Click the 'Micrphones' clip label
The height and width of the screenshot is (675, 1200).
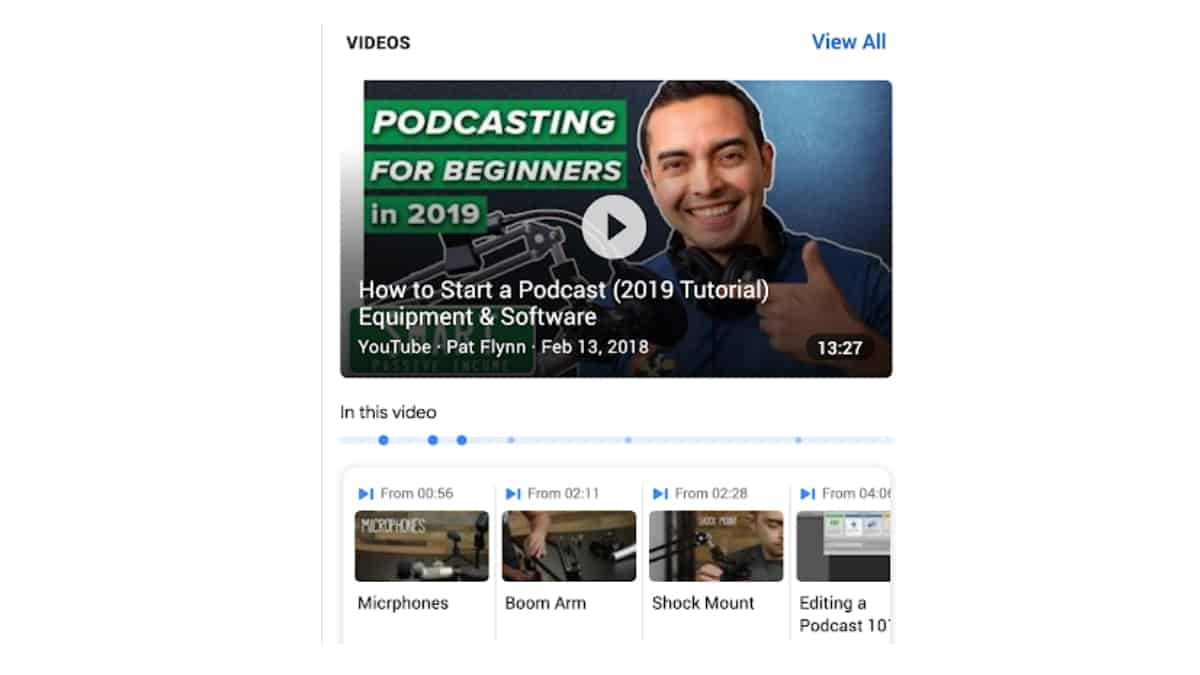coord(403,603)
